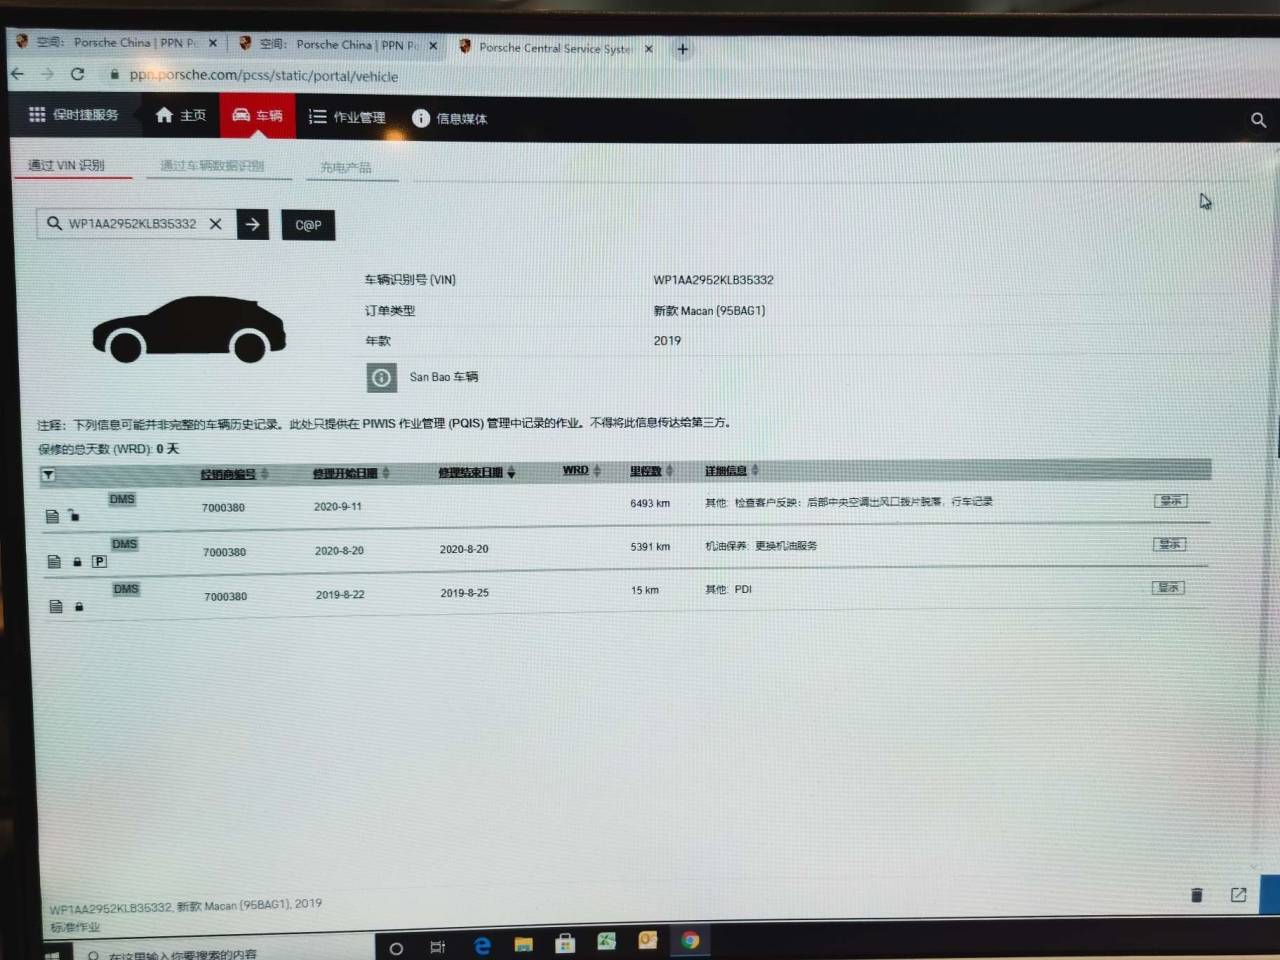Submit VIN search with arrow button
1280x960 pixels.
pyautogui.click(x=253, y=225)
